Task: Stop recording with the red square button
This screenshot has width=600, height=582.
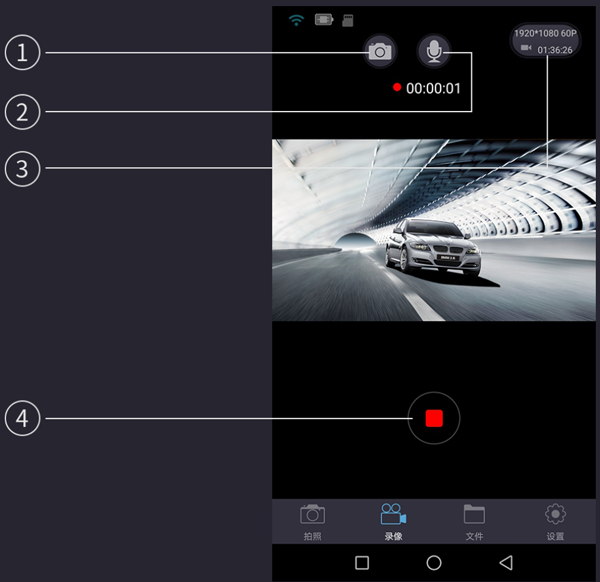Action: coord(434,418)
